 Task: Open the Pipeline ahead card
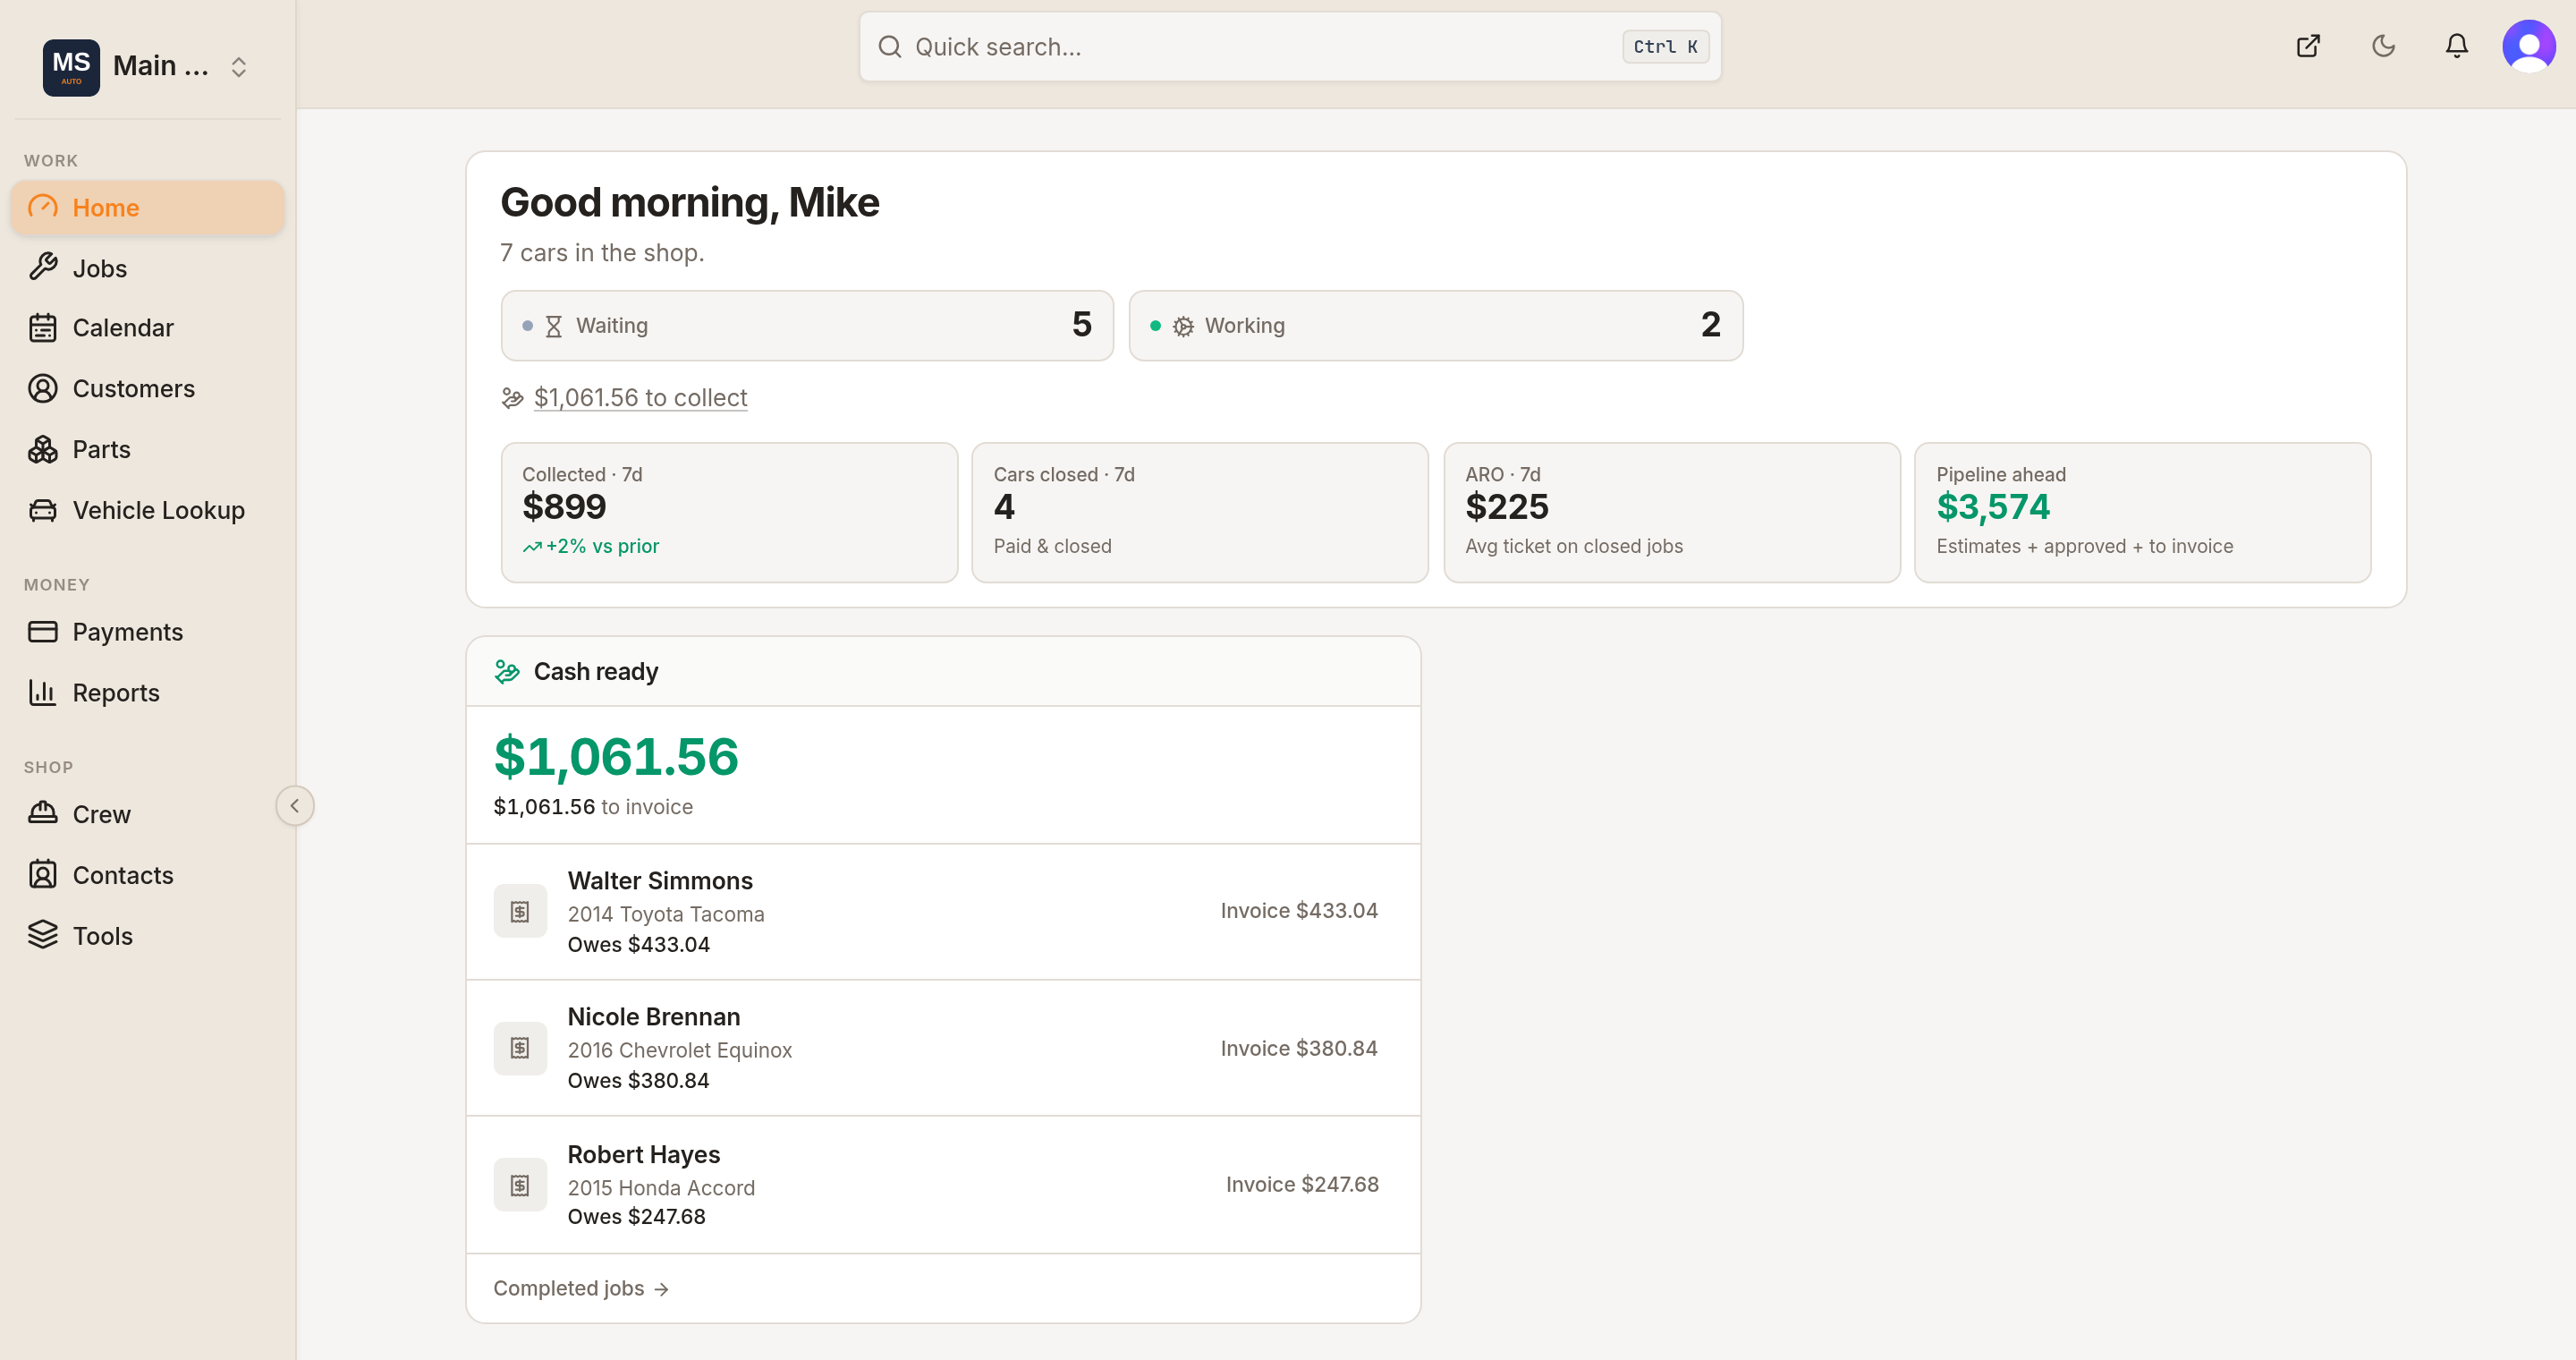(2143, 512)
